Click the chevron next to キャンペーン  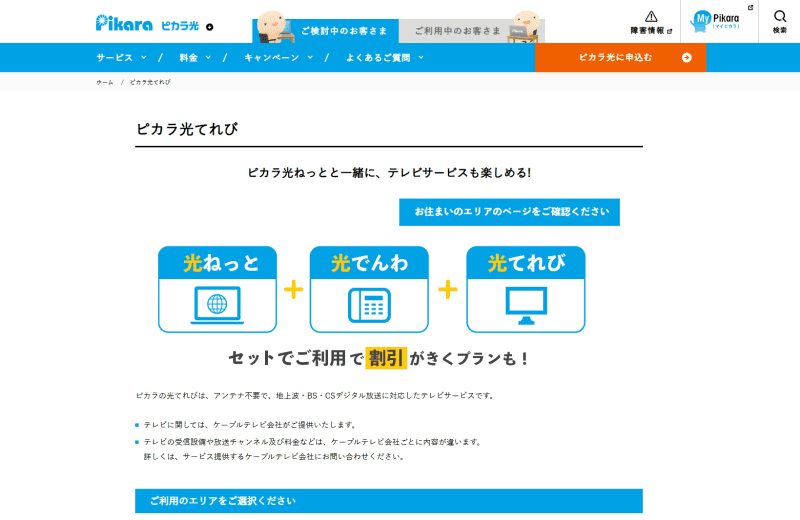310,58
